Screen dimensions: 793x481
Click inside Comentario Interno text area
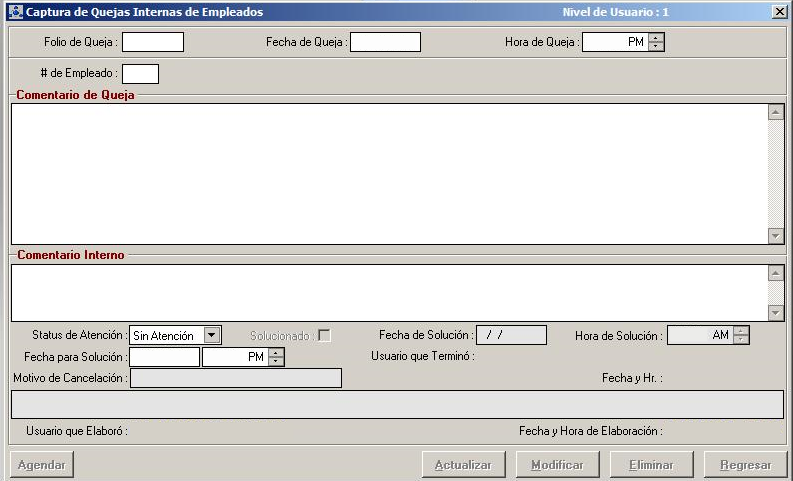coord(388,292)
